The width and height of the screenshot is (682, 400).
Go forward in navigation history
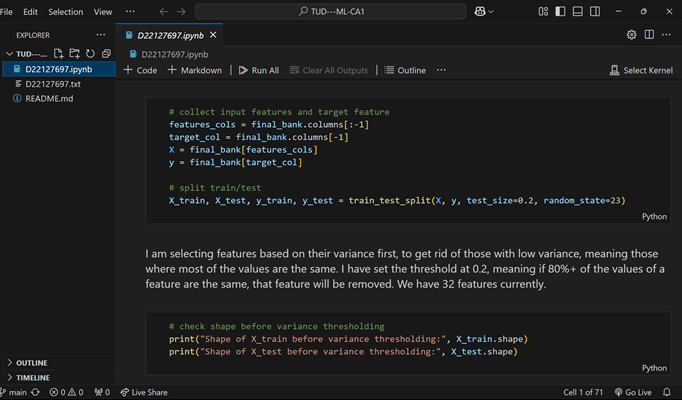pos(181,12)
